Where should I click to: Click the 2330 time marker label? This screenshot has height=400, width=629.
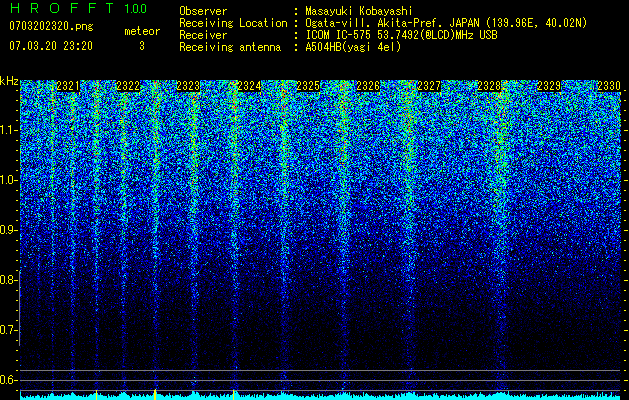click(x=609, y=86)
